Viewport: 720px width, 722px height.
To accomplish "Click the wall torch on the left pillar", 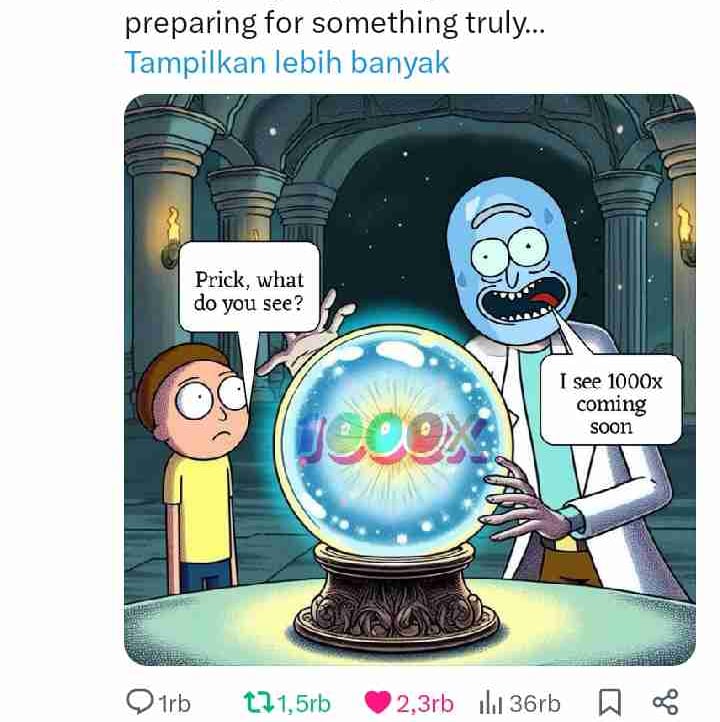I will point(171,237).
